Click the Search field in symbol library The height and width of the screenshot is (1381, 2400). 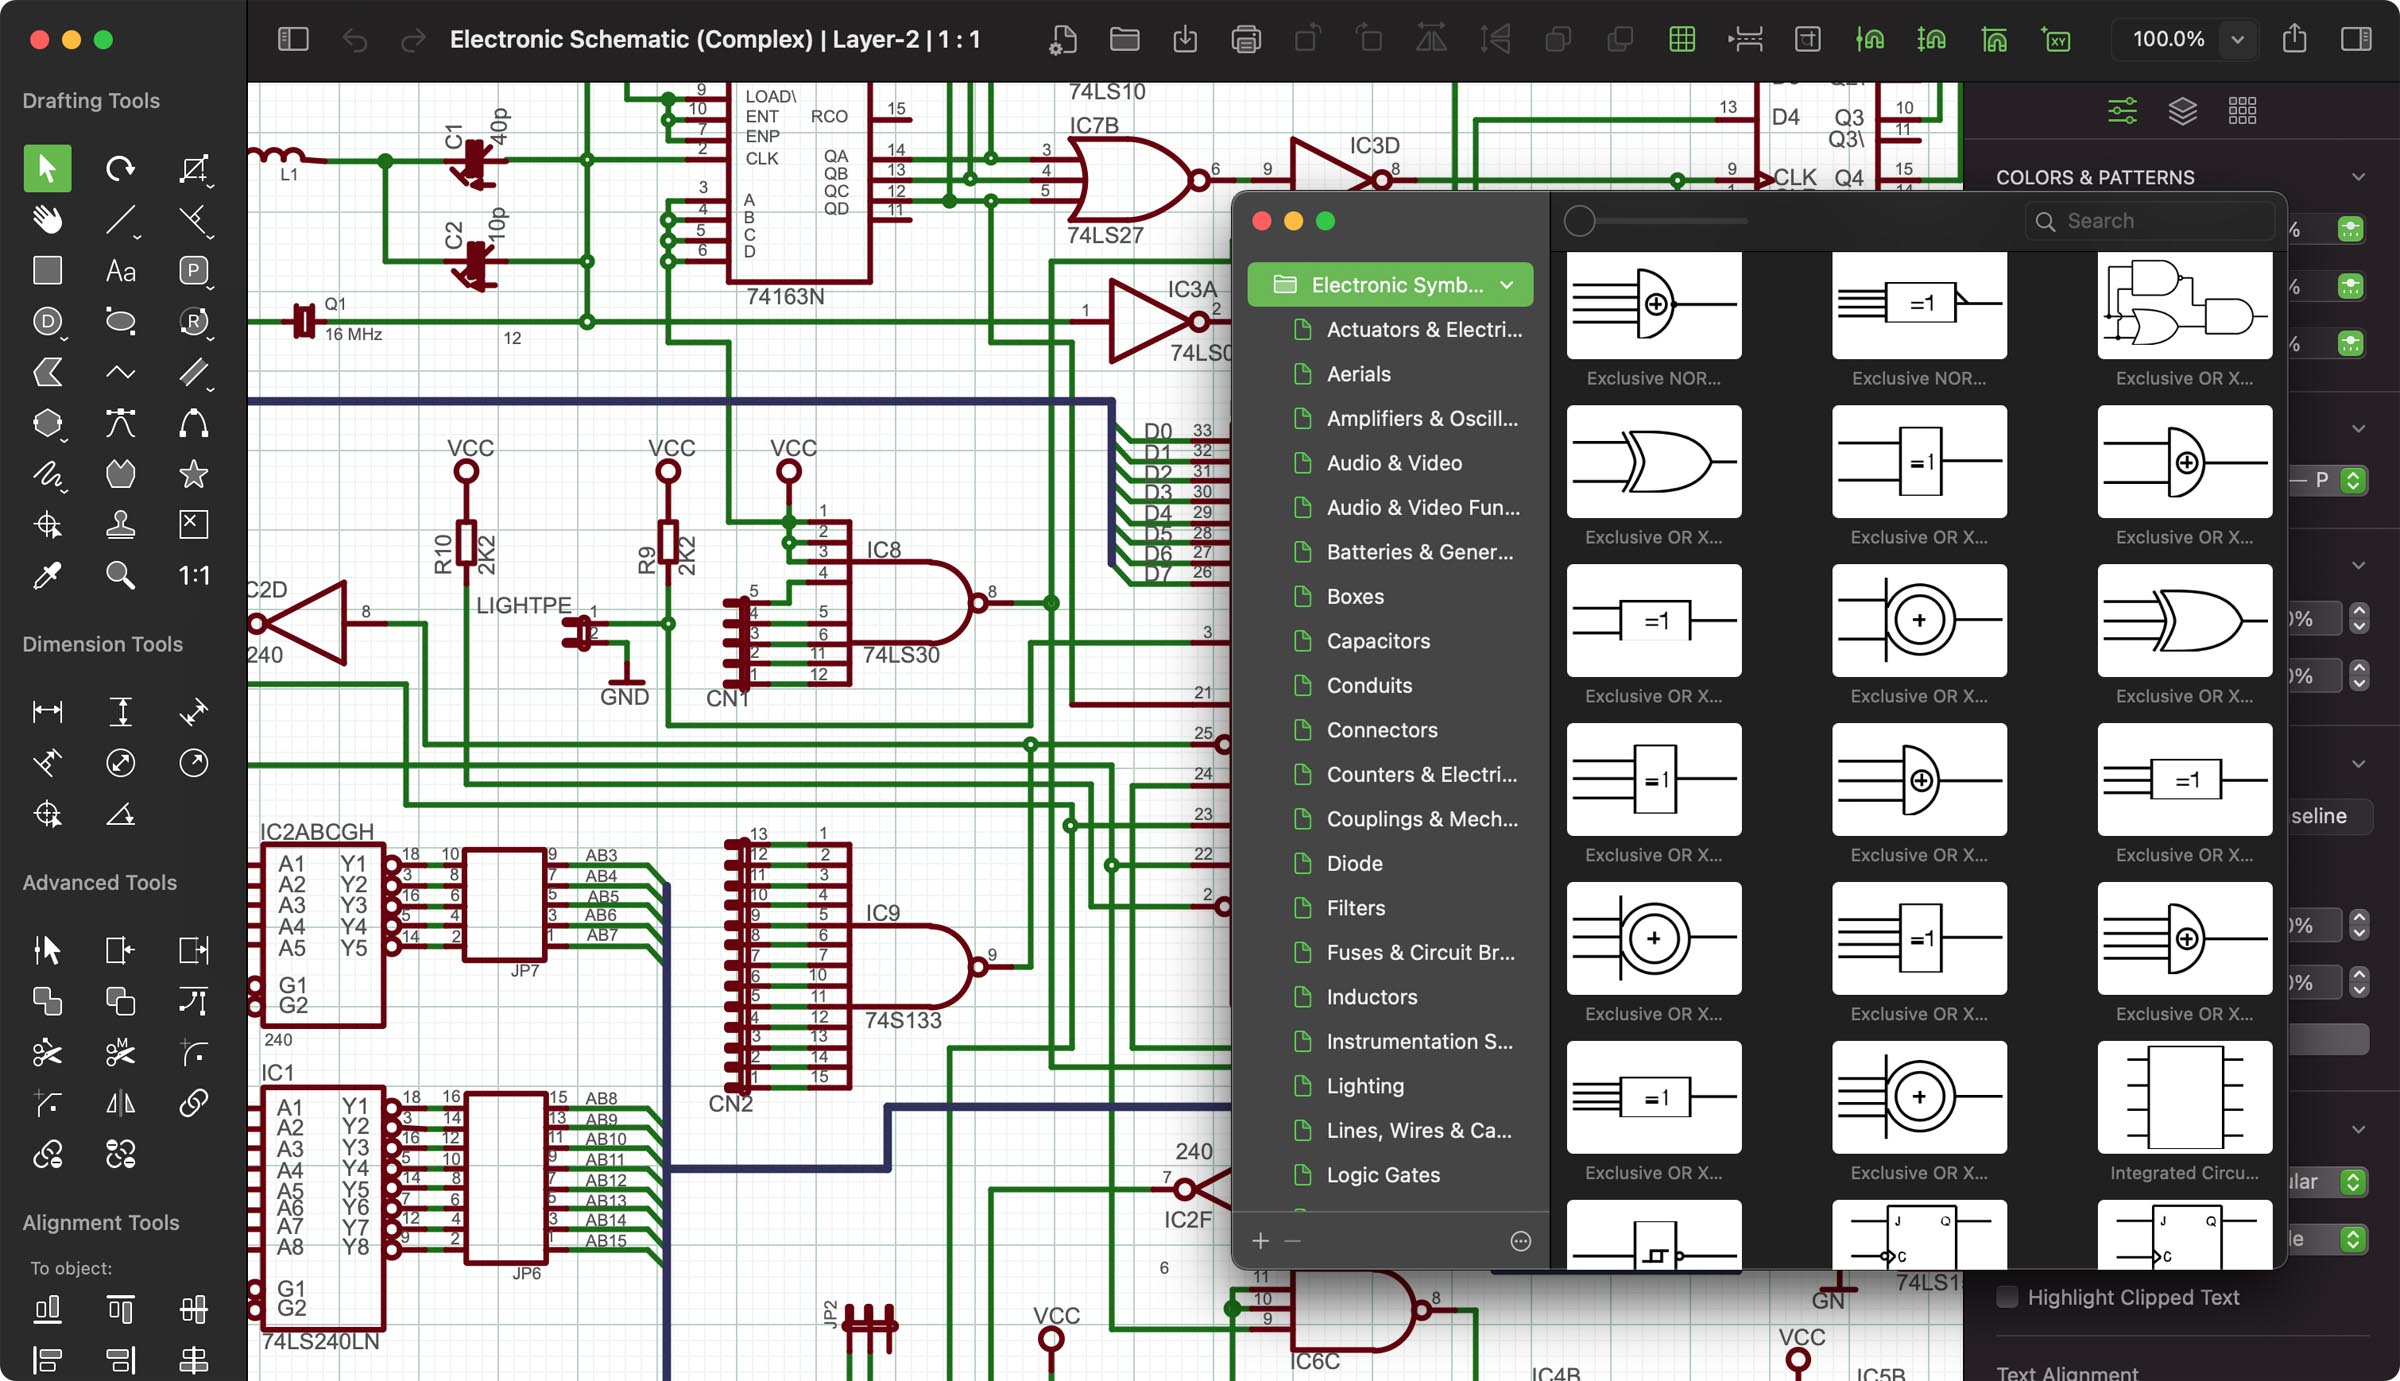2150,220
